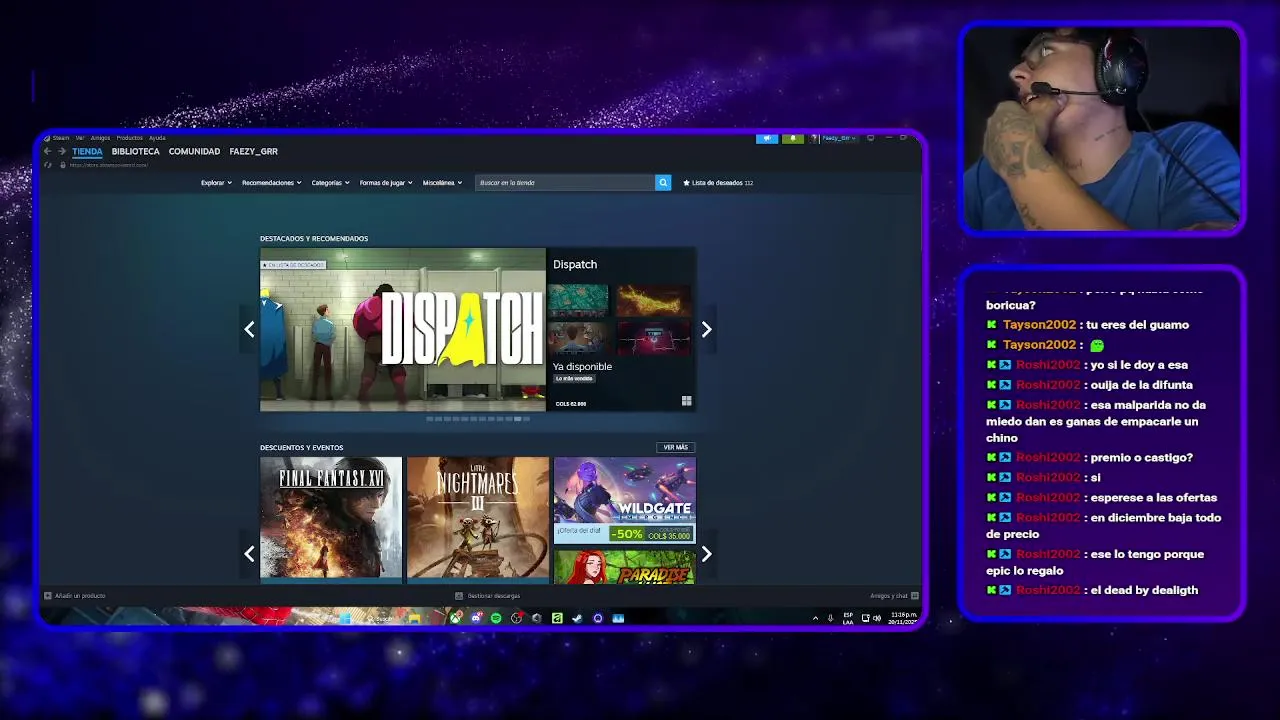Click the download icon beside Gestionar descargas
The image size is (1280, 720).
point(459,596)
